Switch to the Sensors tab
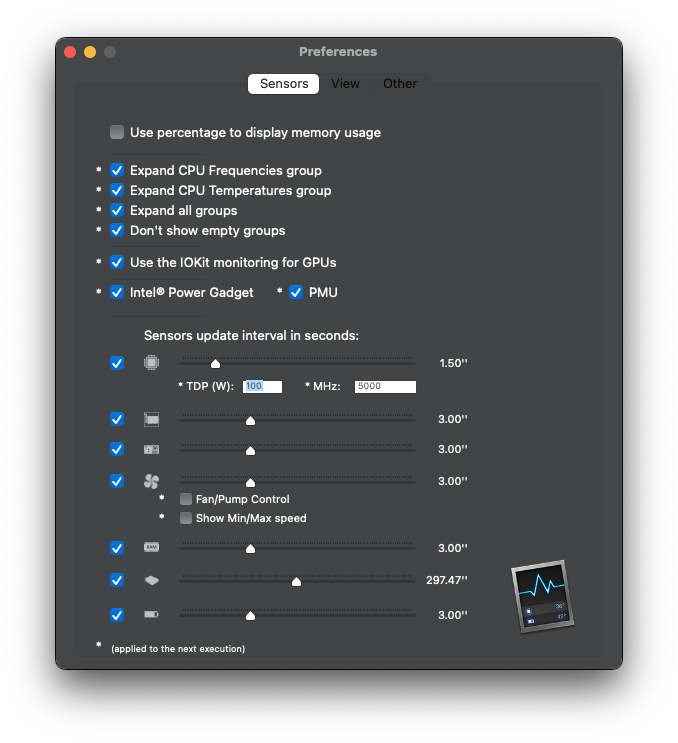The height and width of the screenshot is (743, 678). [x=283, y=84]
